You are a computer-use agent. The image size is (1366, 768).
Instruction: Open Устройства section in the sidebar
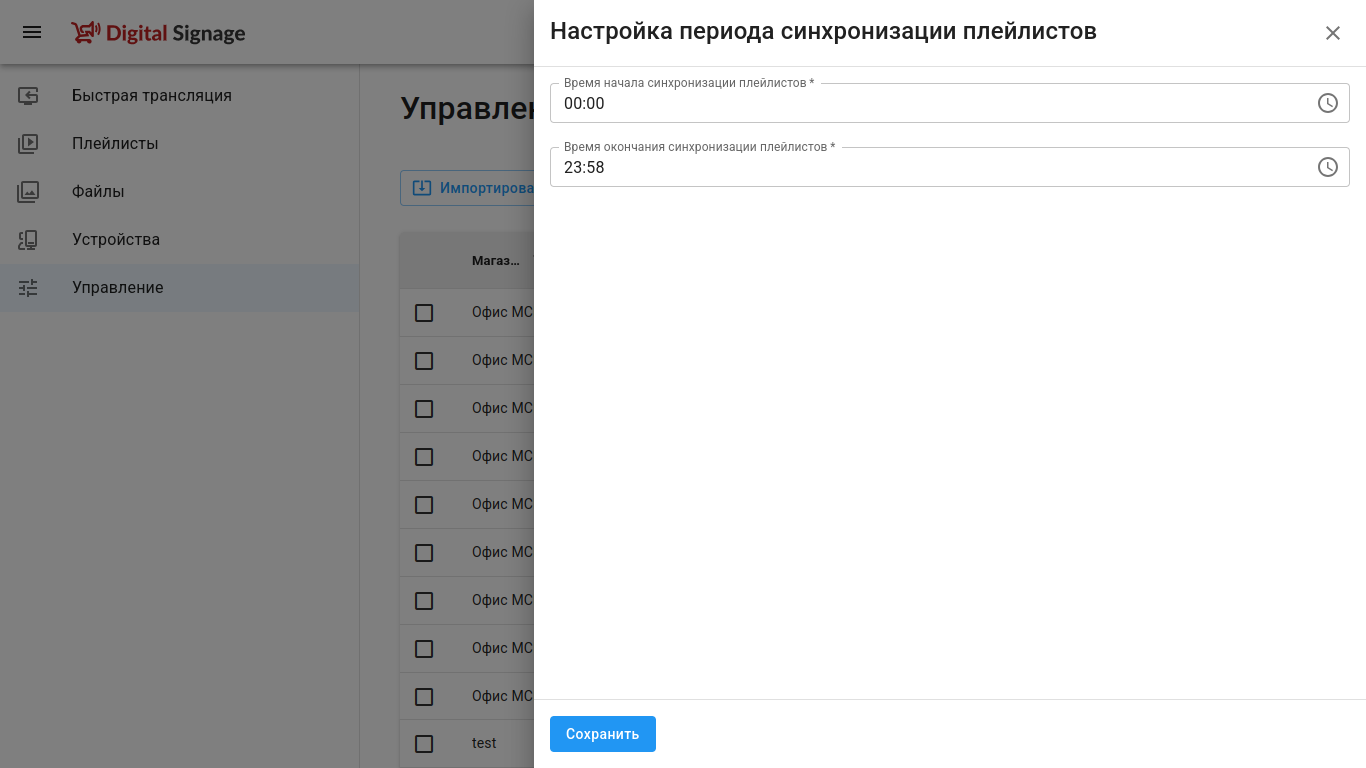pyautogui.click(x=116, y=240)
